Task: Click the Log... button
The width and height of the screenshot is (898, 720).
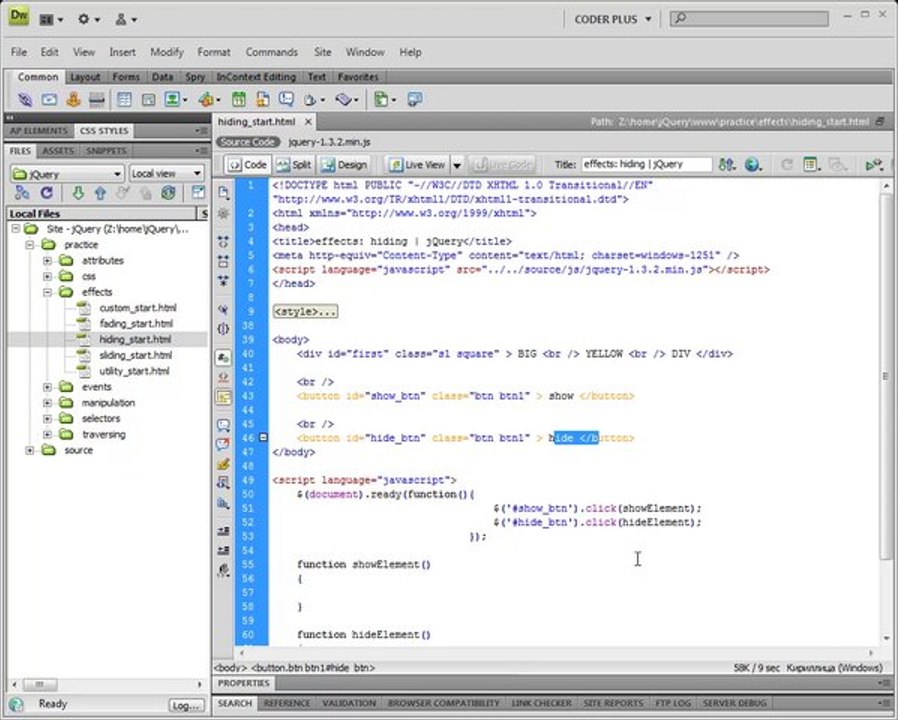Action: [186, 706]
